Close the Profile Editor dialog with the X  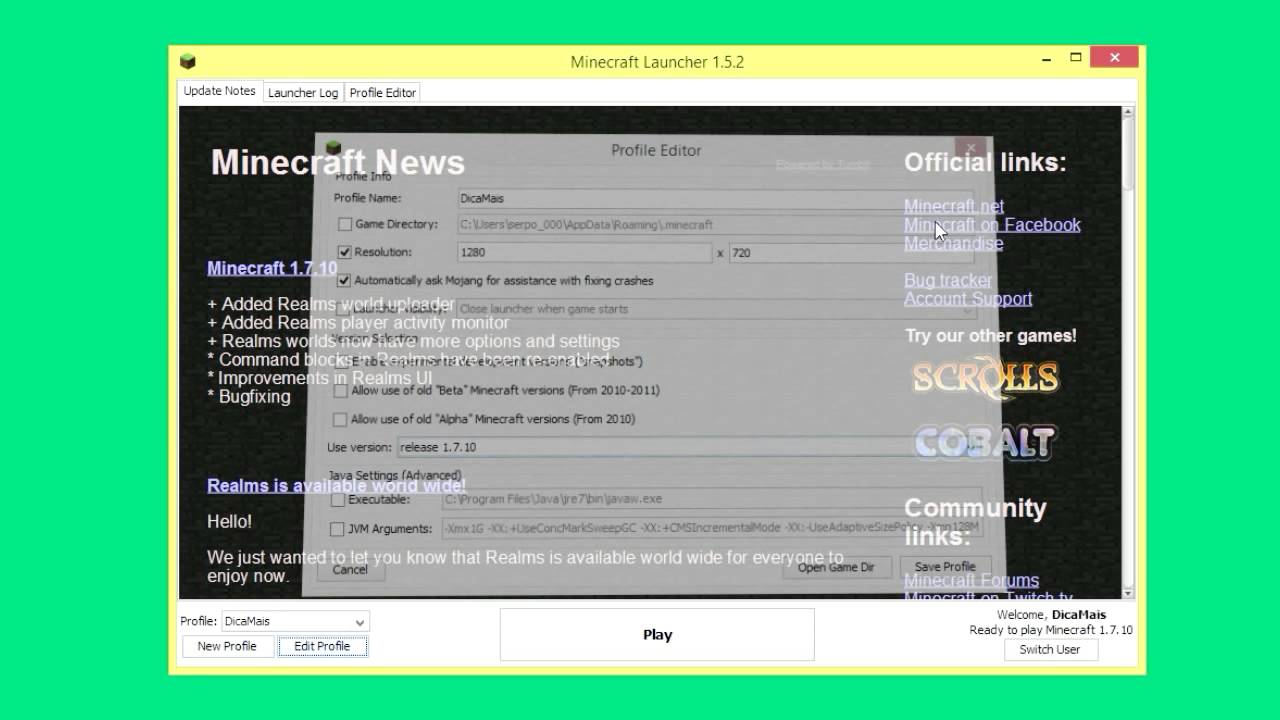(x=970, y=148)
